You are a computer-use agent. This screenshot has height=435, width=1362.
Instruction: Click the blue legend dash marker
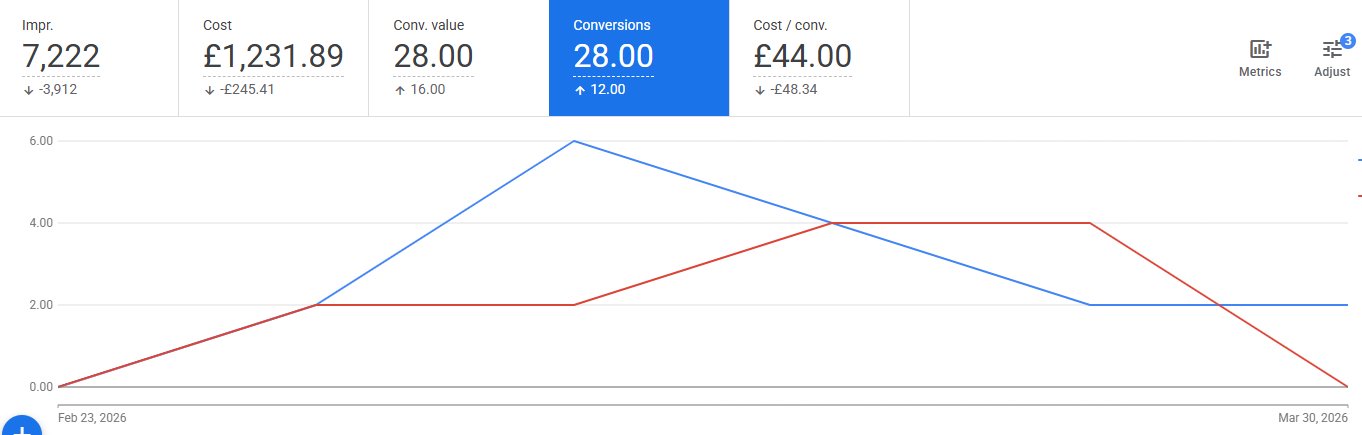[1359, 160]
